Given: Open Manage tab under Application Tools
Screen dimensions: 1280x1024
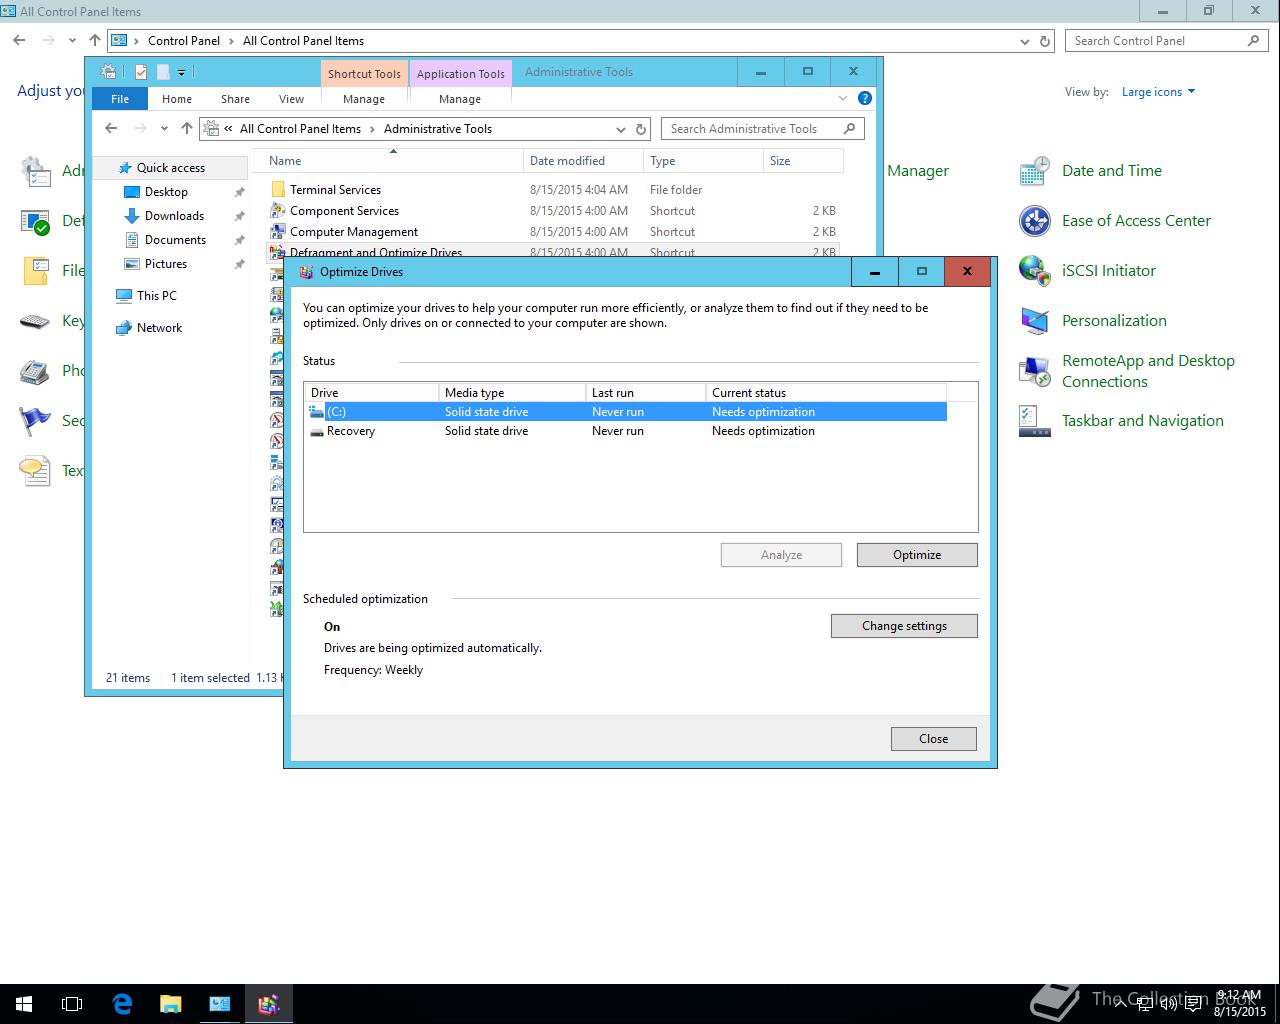Looking at the screenshot, I should pyautogui.click(x=460, y=99).
